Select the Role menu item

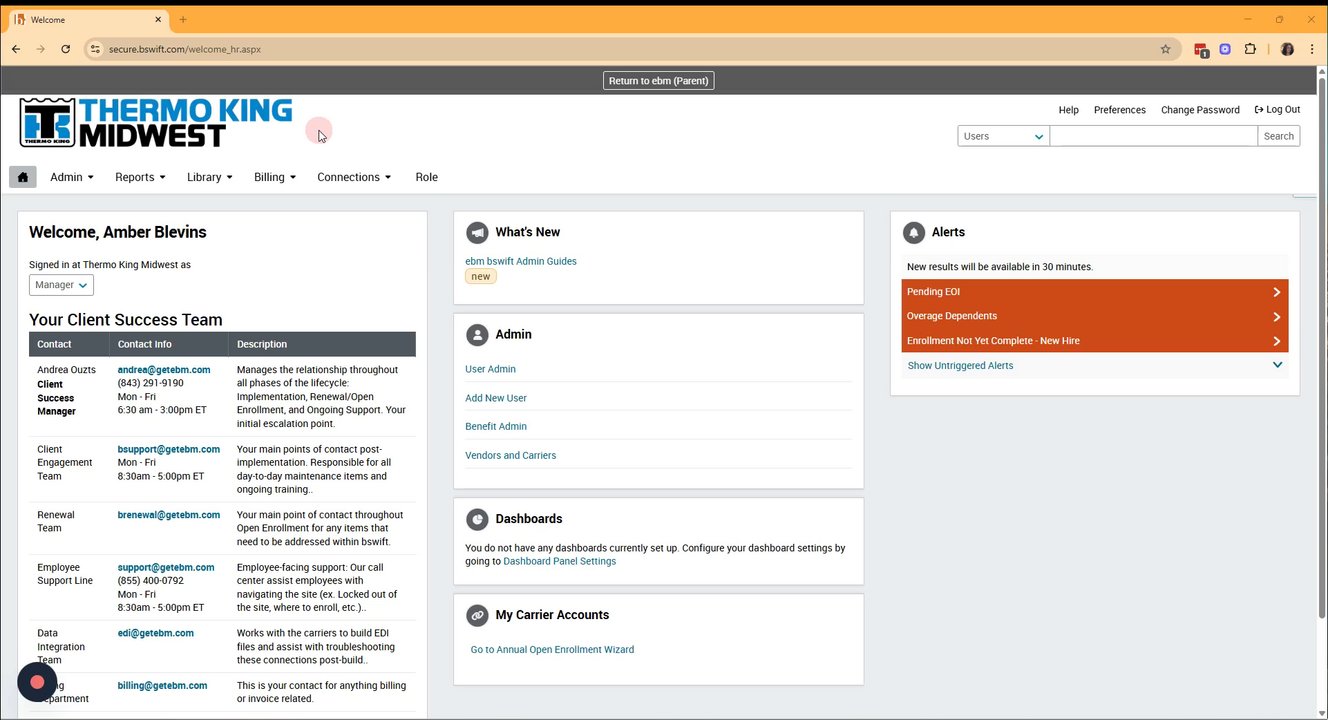(x=427, y=177)
